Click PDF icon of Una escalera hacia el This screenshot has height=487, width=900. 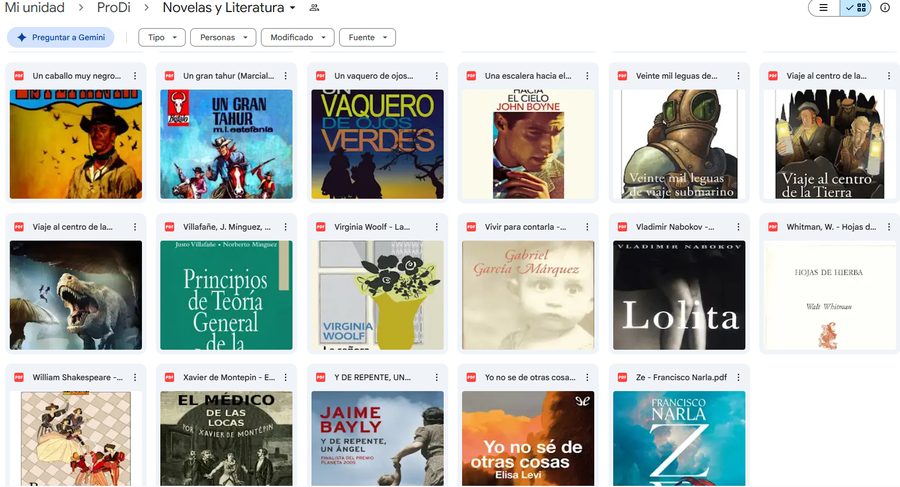click(x=471, y=76)
